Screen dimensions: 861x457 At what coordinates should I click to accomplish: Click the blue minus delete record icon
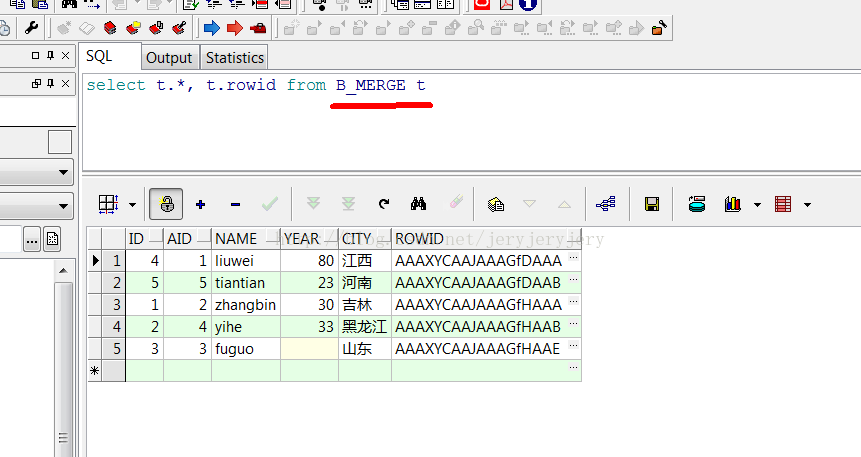click(235, 204)
